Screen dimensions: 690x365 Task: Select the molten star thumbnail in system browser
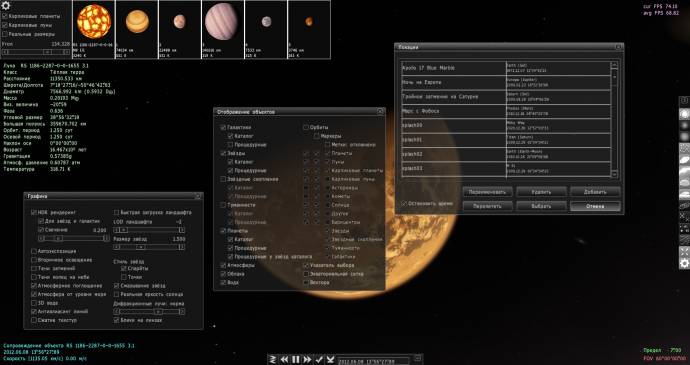pos(93,29)
